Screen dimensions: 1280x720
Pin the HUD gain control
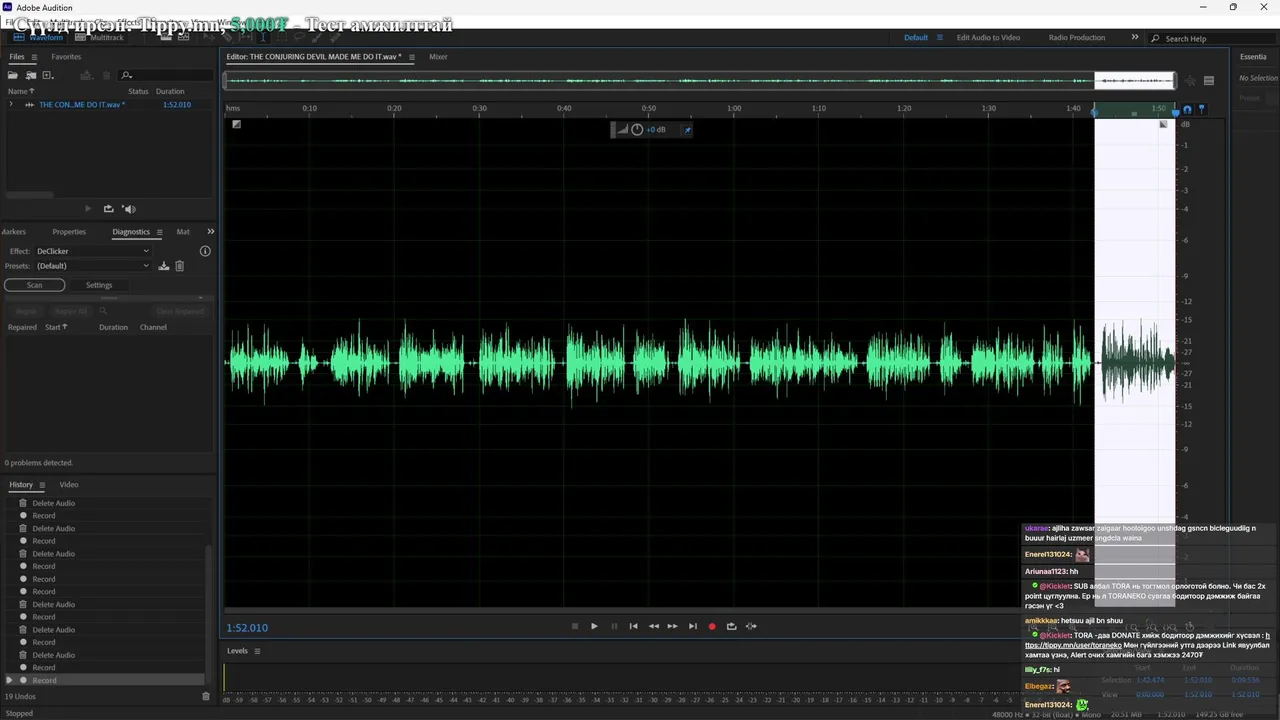687,129
